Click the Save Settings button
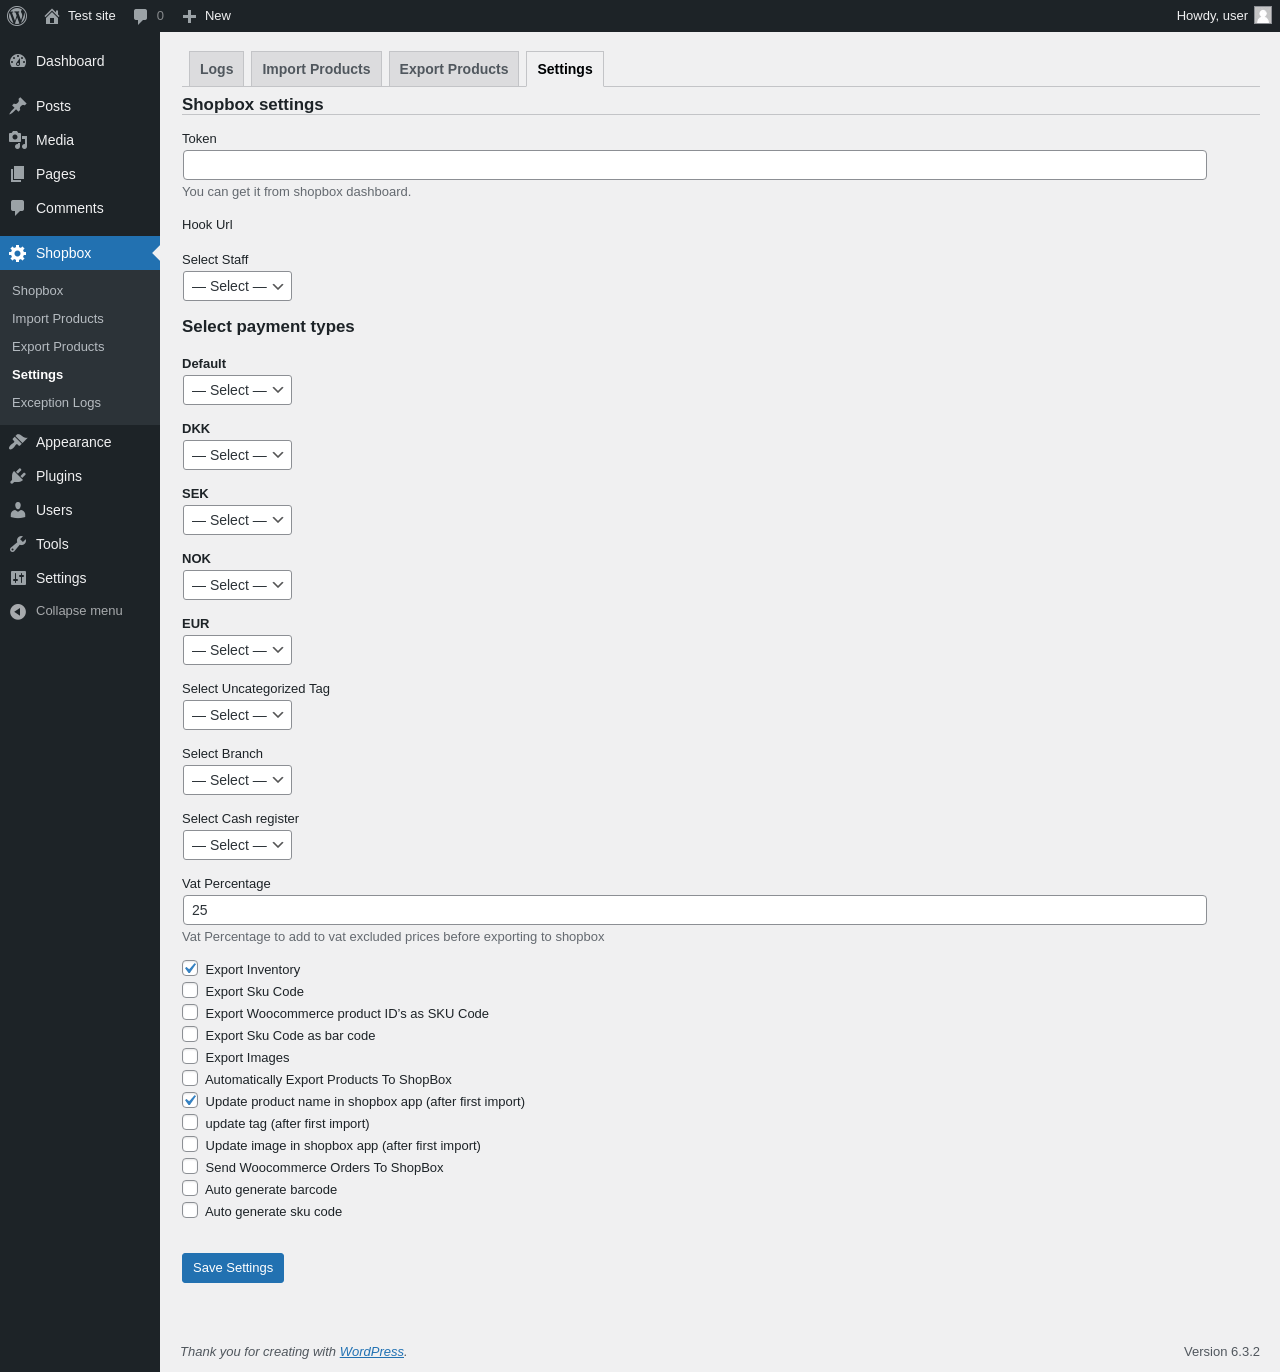1280x1372 pixels. 233,1268
